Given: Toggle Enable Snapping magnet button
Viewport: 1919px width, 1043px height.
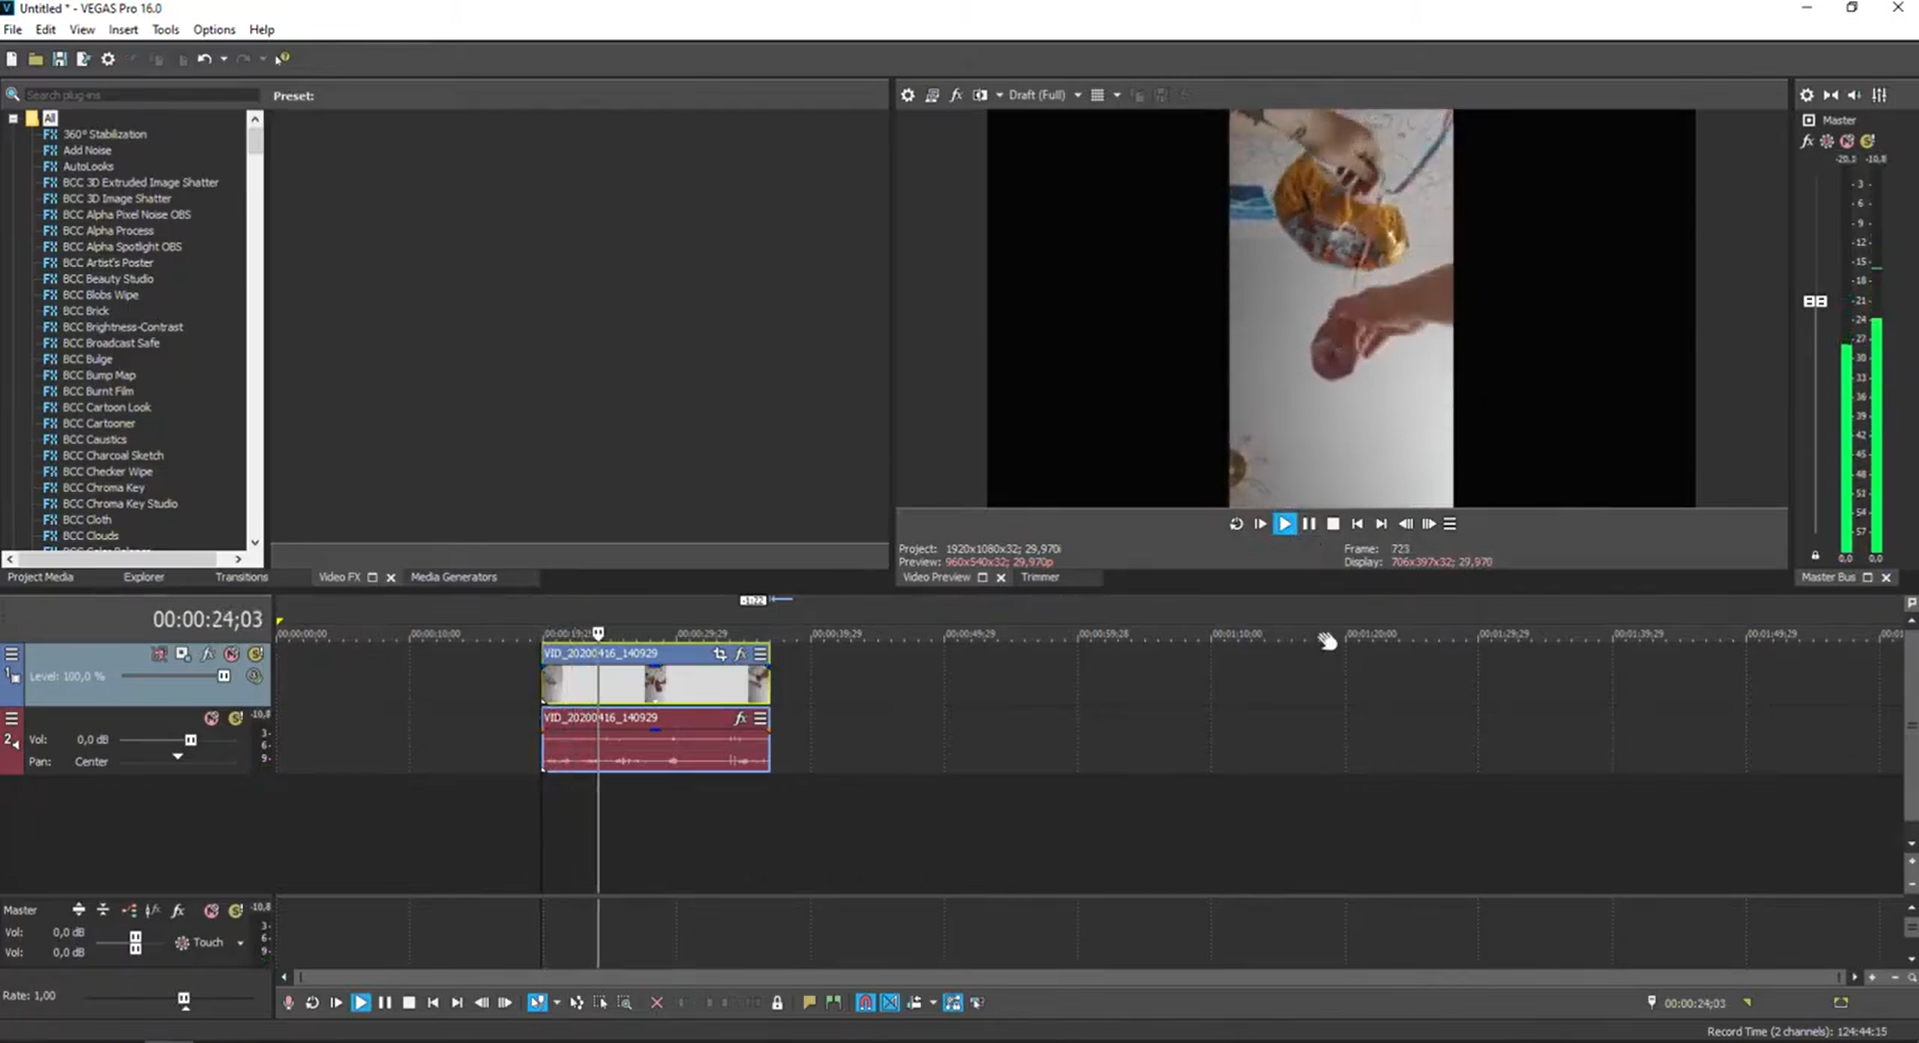Looking at the screenshot, I should (865, 1003).
